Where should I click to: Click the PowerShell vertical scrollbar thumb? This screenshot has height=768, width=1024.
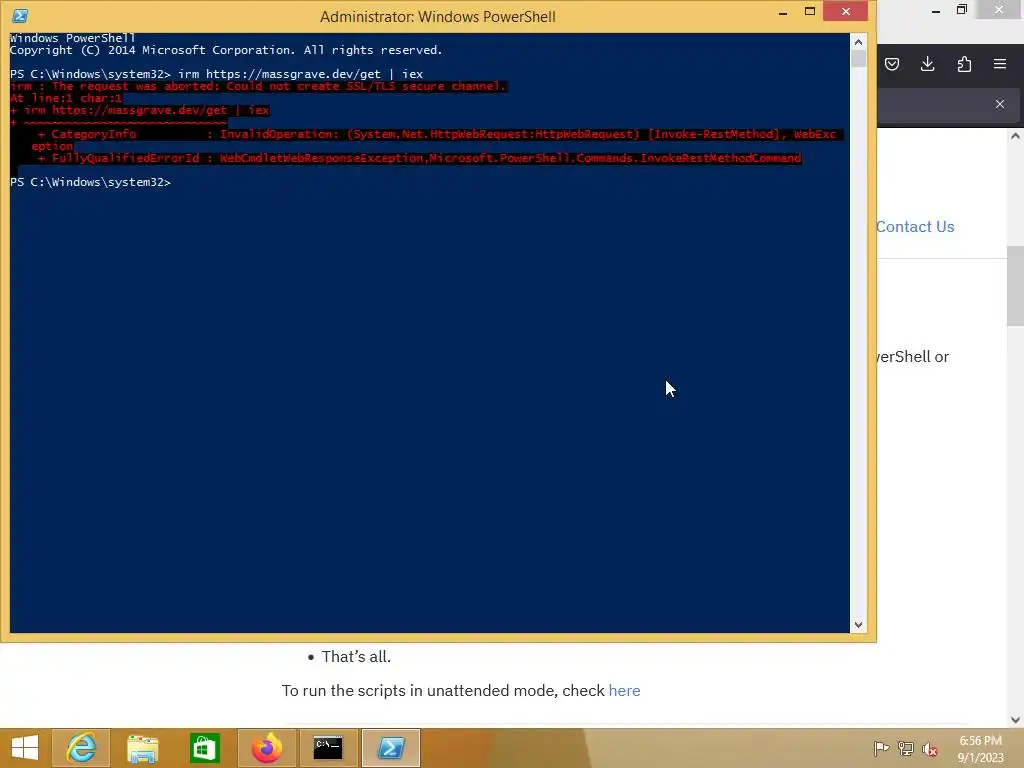[858, 59]
